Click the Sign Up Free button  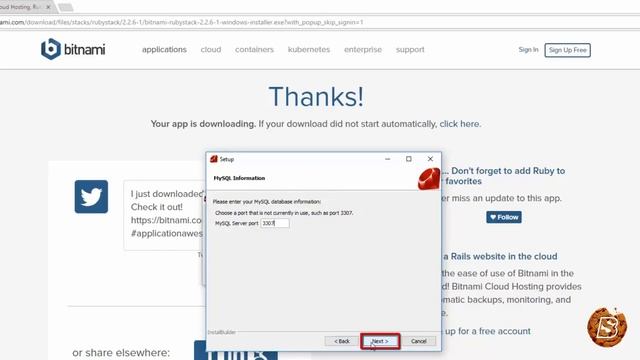point(567,50)
